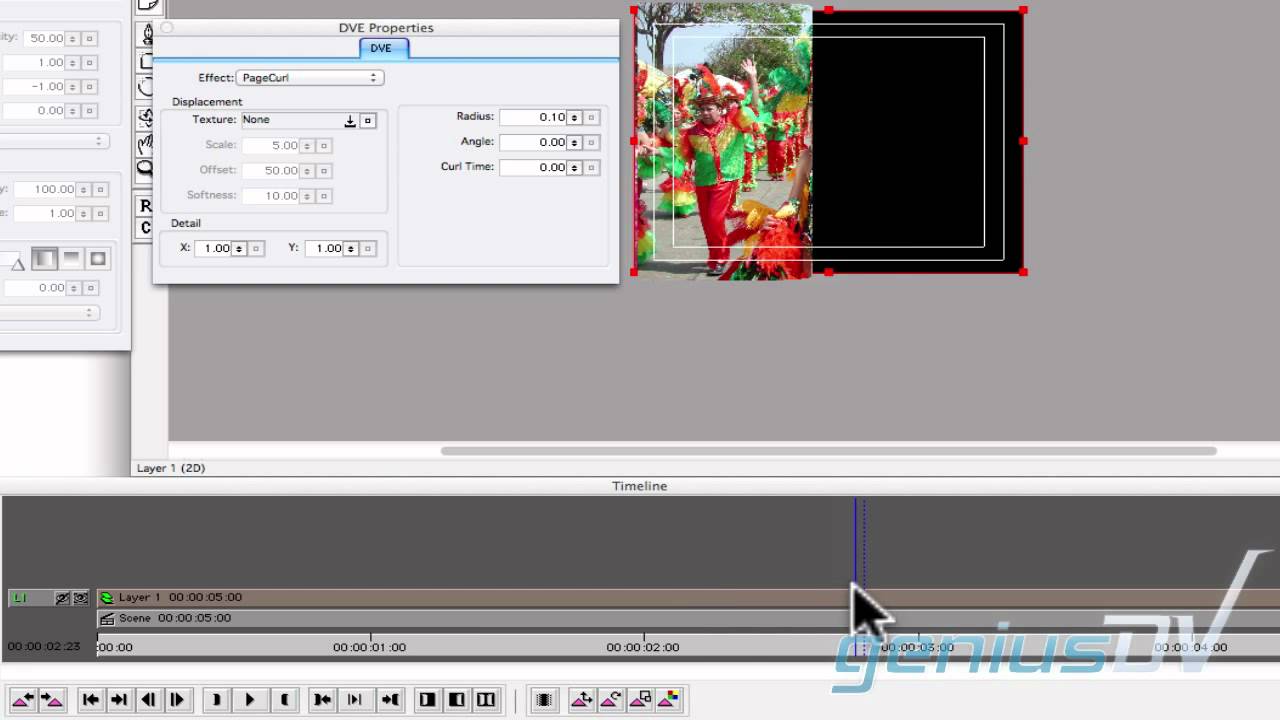This screenshot has height=720, width=1280.
Task: Click the dual-pane view mode icon
Action: click(485, 700)
